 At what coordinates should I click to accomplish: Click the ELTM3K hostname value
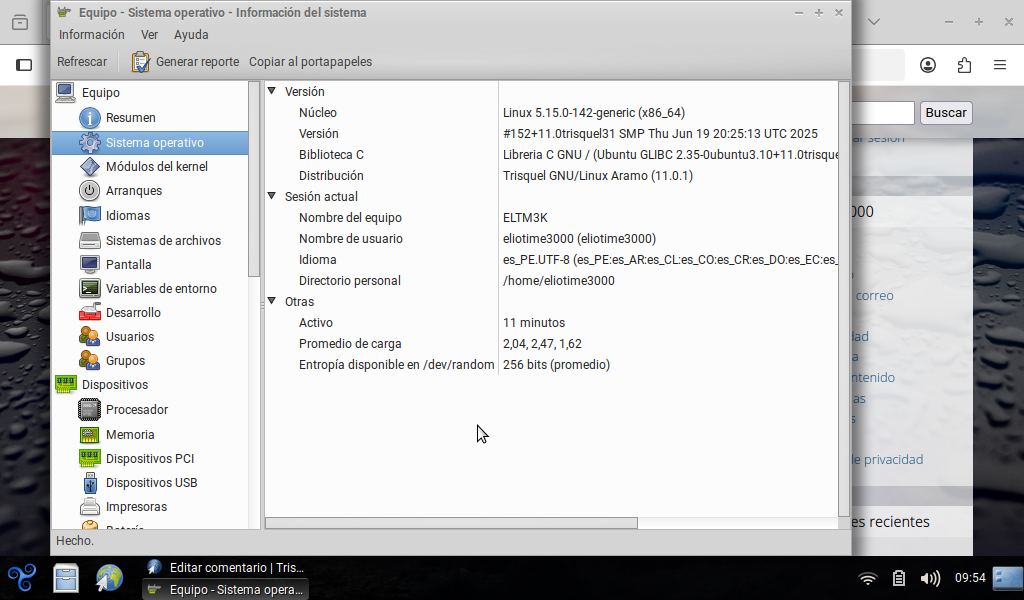tap(525, 217)
